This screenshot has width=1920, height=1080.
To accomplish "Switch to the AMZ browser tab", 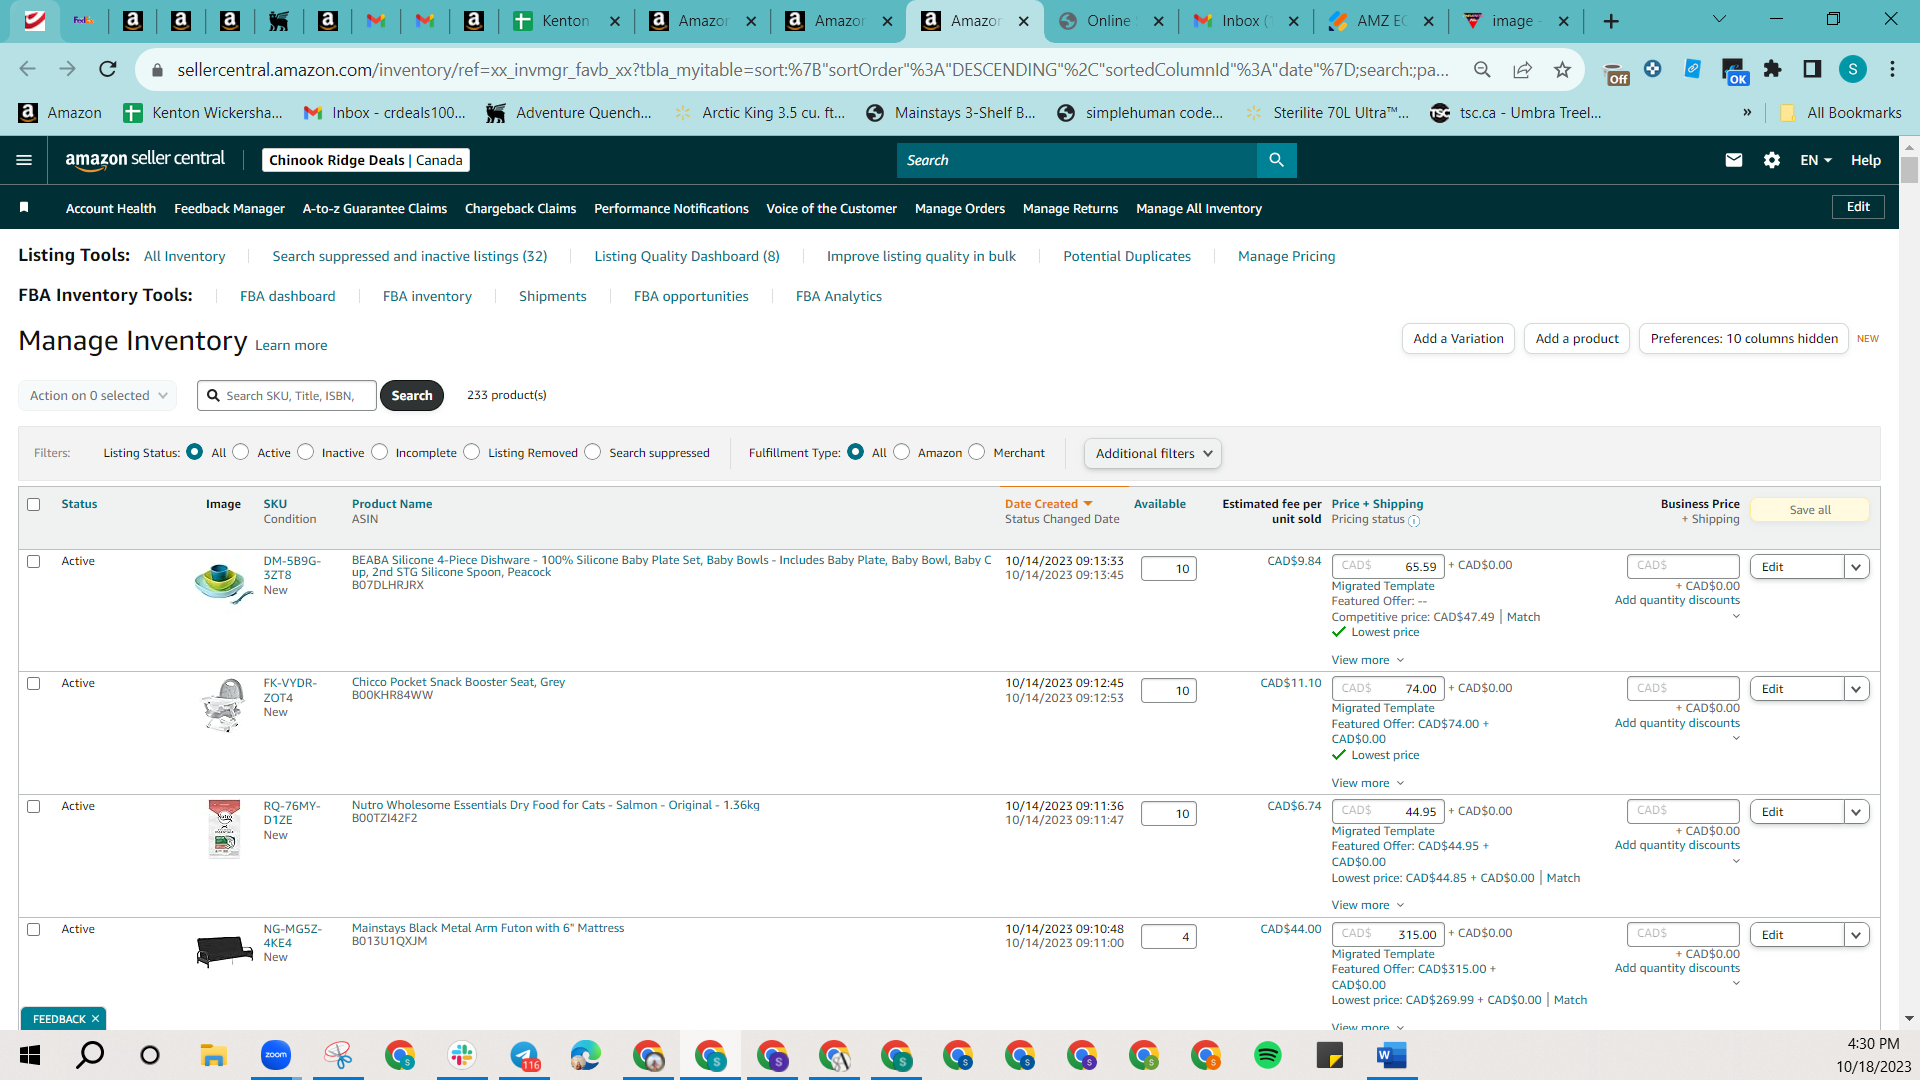I will (1381, 21).
